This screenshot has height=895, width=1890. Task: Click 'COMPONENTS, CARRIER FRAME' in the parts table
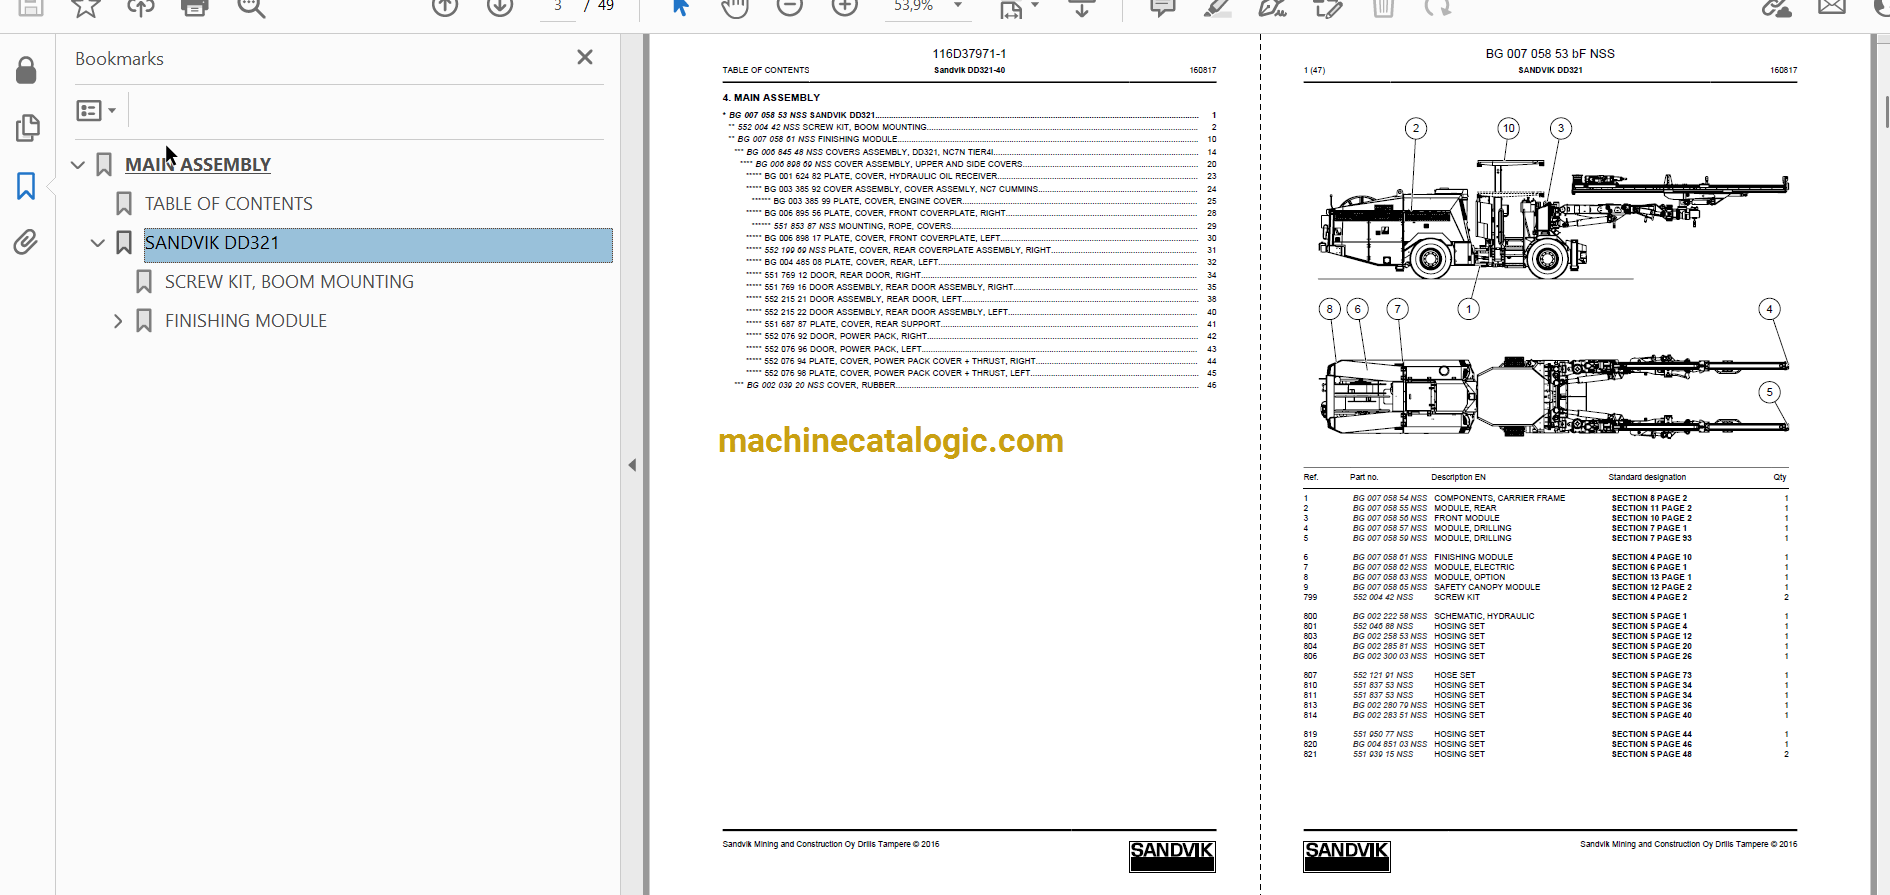pyautogui.click(x=1499, y=498)
